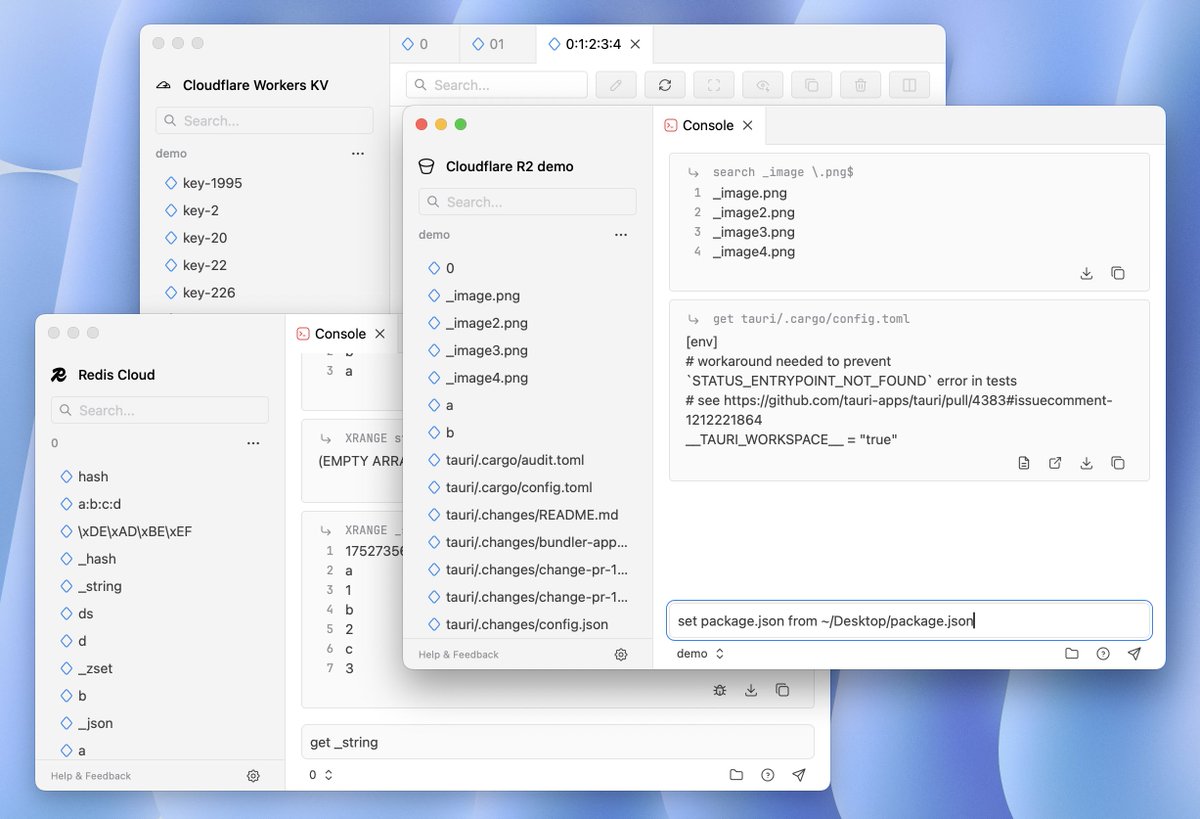Click the open-external icon under config.toml output
The image size is (1200, 819).
(x=1055, y=463)
